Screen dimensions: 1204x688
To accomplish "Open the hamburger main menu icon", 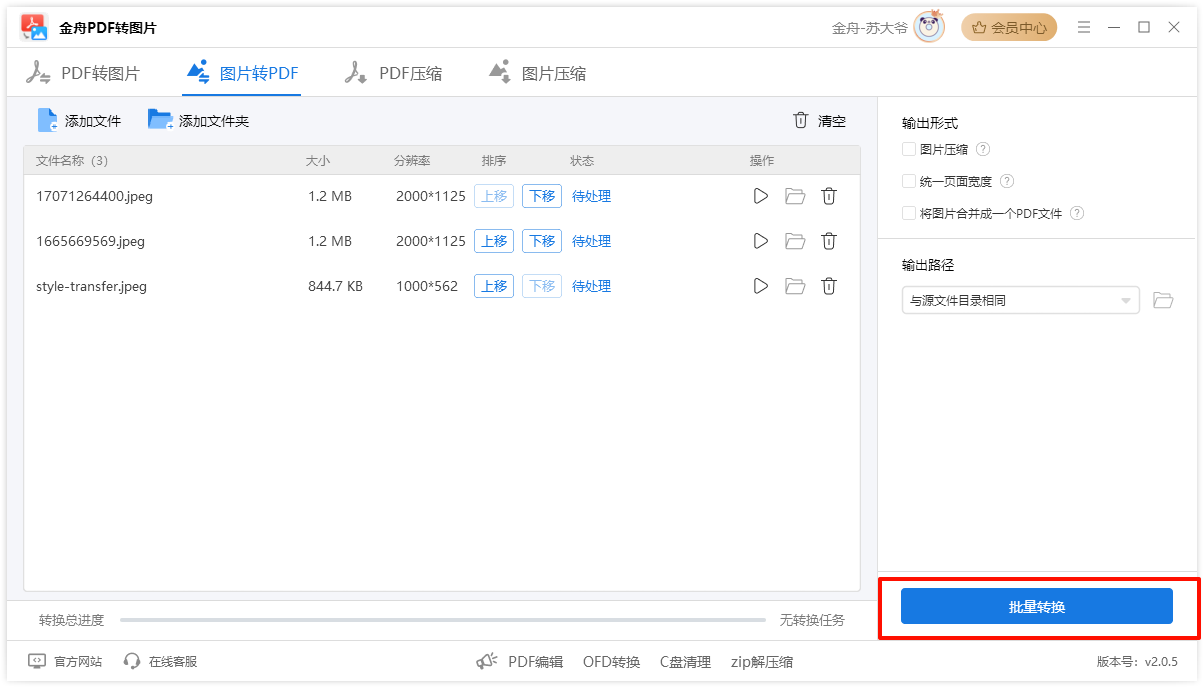I will (x=1084, y=28).
